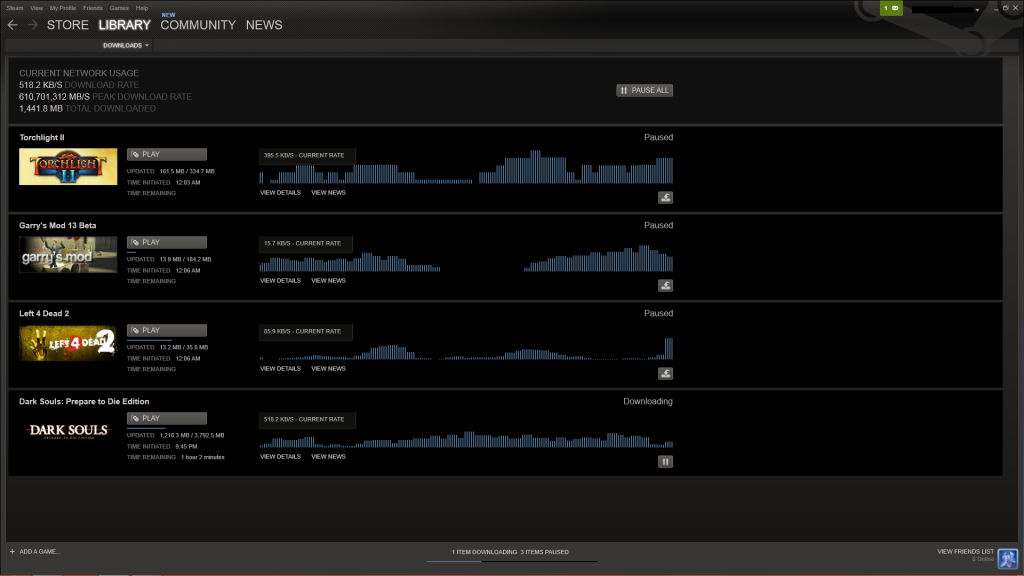
Task: Switch to the COMMUNITY tab
Action: click(x=198, y=25)
